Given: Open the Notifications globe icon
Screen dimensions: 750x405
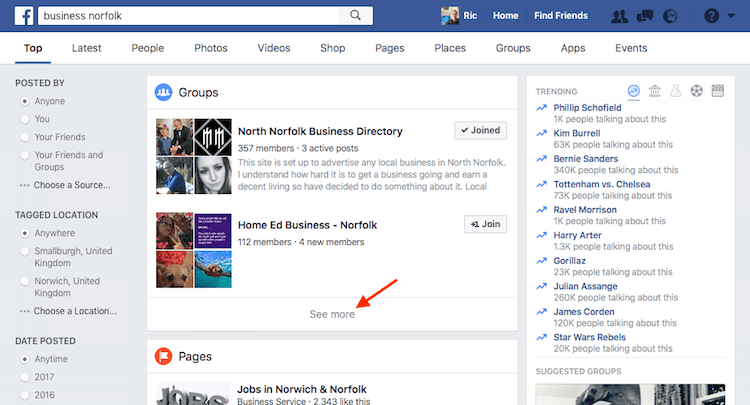Looking at the screenshot, I should pos(670,16).
